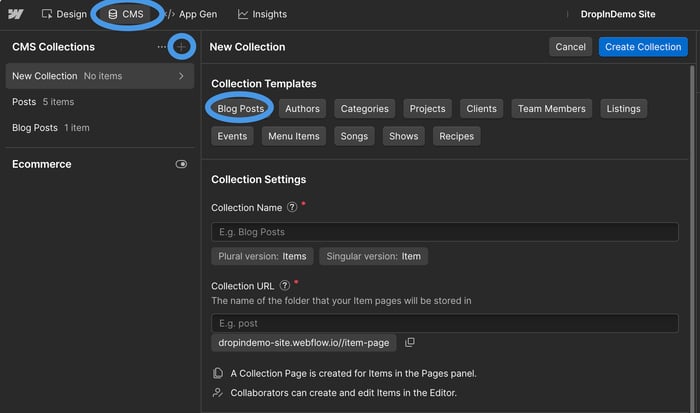Click Create Collection button

pyautogui.click(x=643, y=47)
